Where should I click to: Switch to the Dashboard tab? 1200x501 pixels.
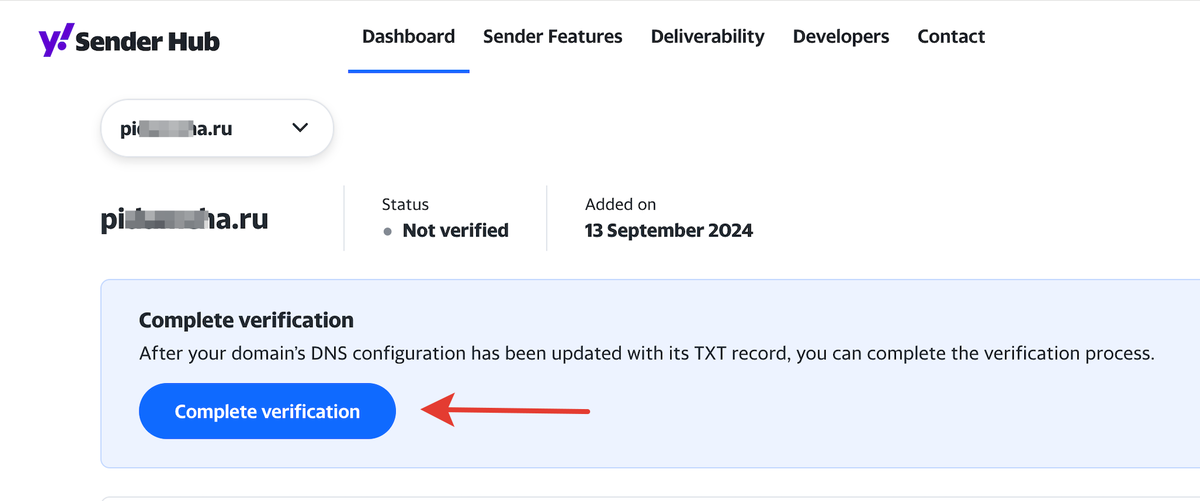tap(408, 37)
